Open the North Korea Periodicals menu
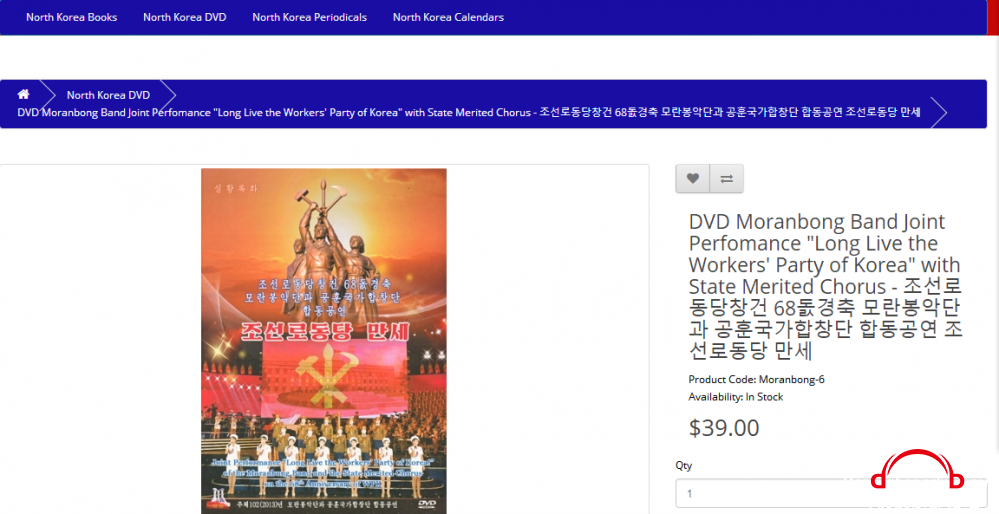 click(x=309, y=17)
